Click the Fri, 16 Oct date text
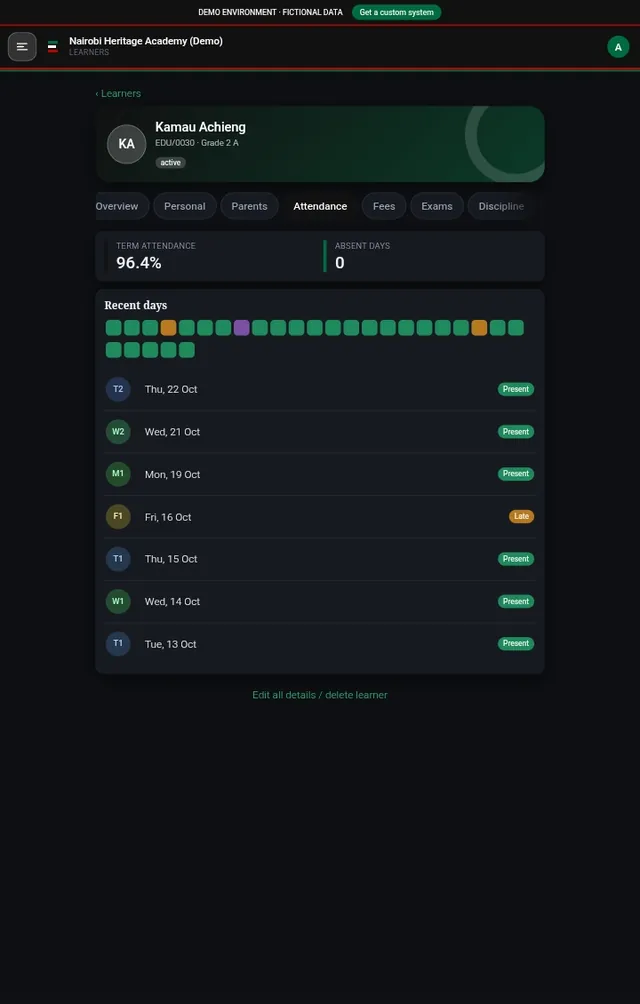 click(168, 517)
